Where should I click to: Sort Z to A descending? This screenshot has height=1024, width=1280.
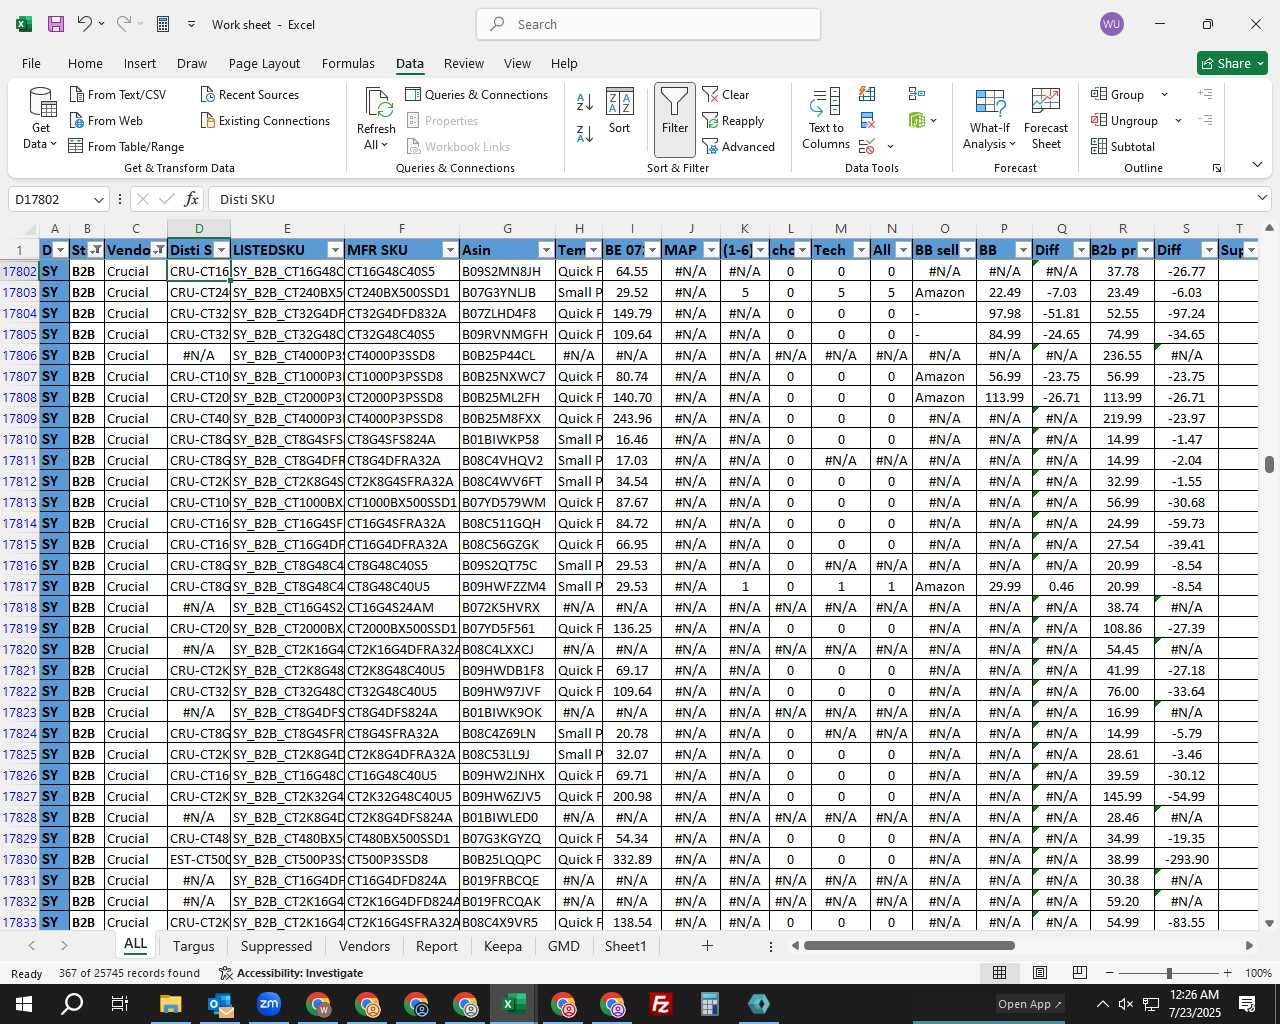[585, 133]
